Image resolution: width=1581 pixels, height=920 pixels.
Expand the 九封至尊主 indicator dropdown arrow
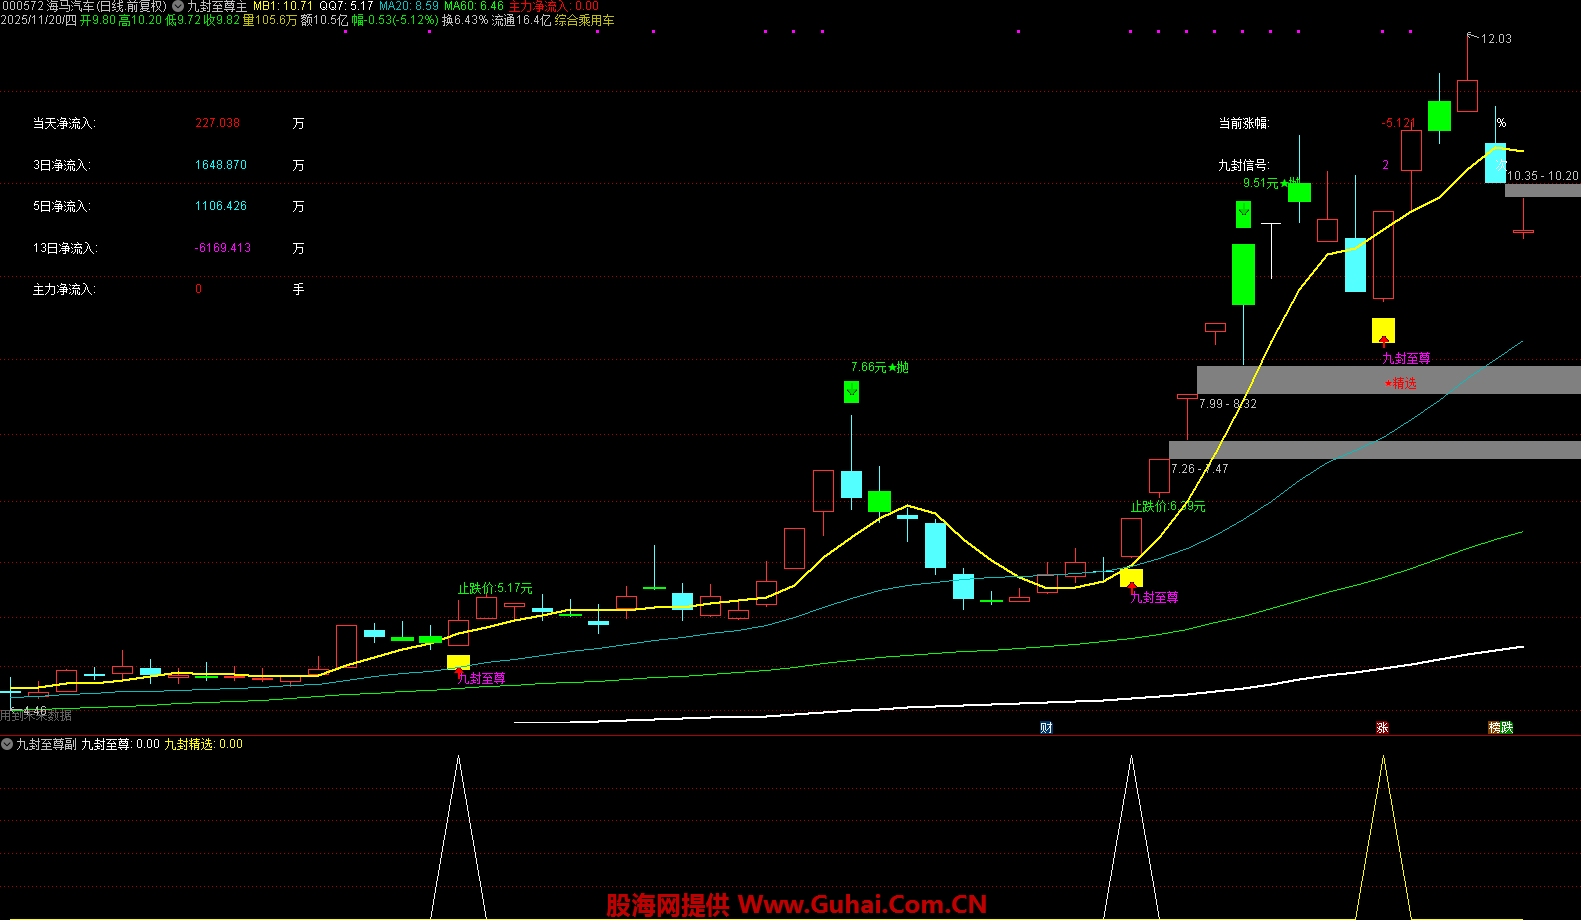click(178, 6)
